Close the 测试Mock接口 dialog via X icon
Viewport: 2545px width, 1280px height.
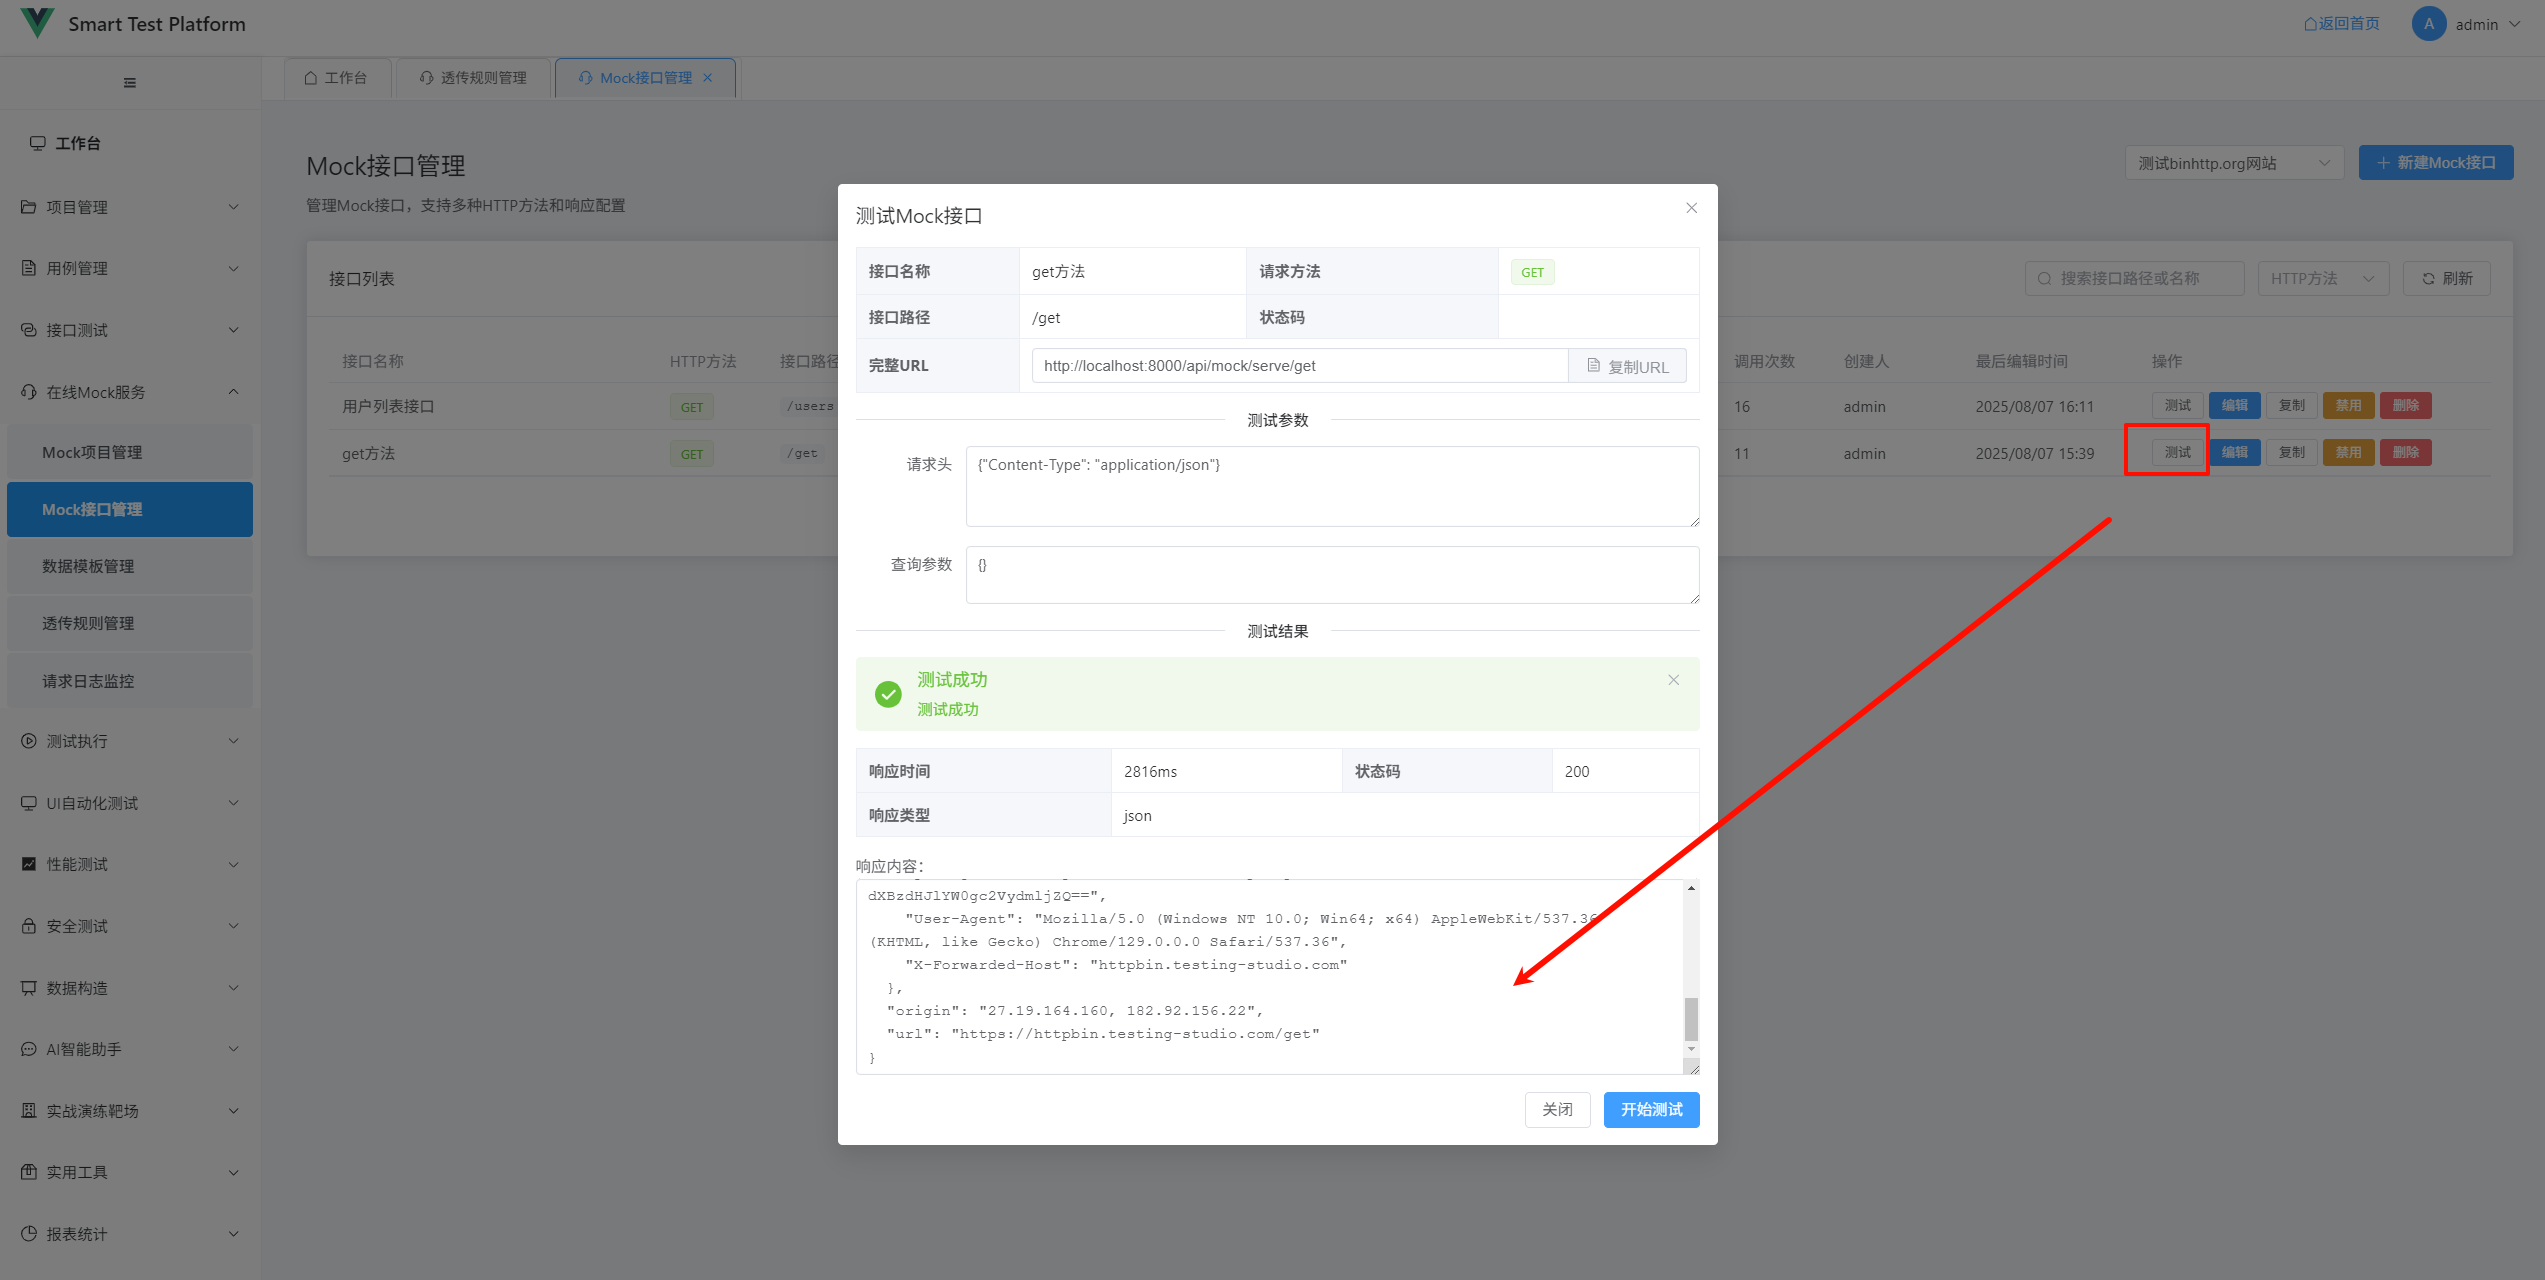click(x=1691, y=208)
